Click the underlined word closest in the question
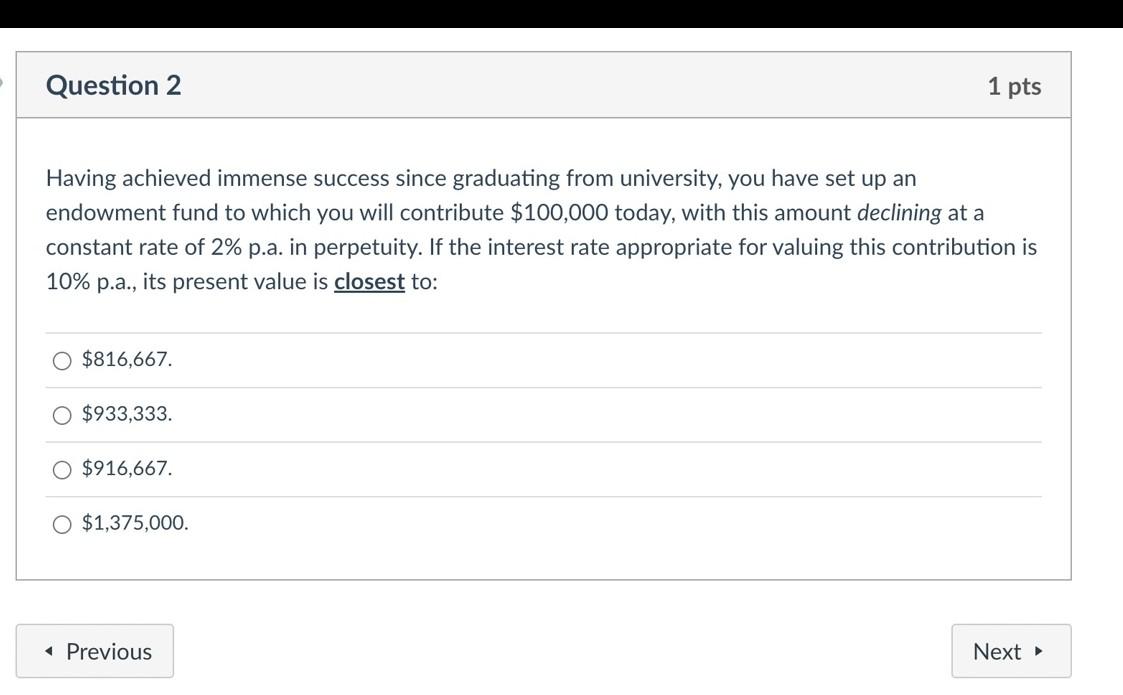Image resolution: width=1123 pixels, height=695 pixels. tap(370, 281)
